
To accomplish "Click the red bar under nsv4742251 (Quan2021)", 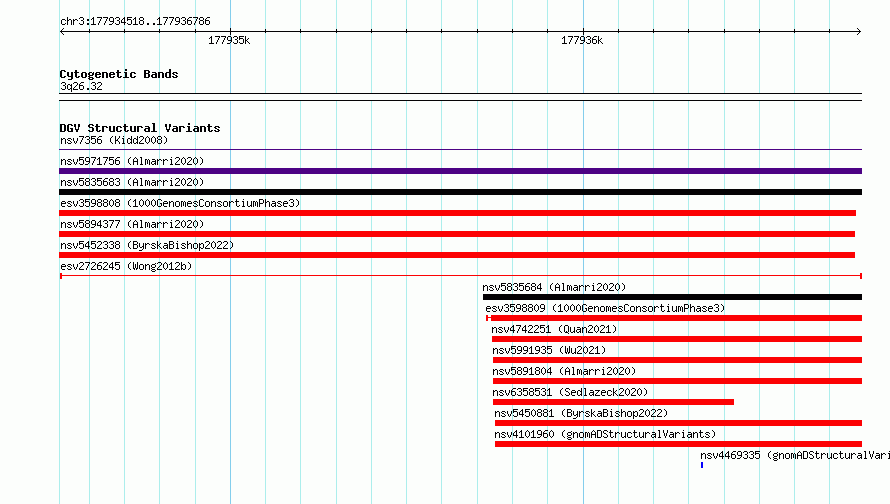I will pos(677,339).
